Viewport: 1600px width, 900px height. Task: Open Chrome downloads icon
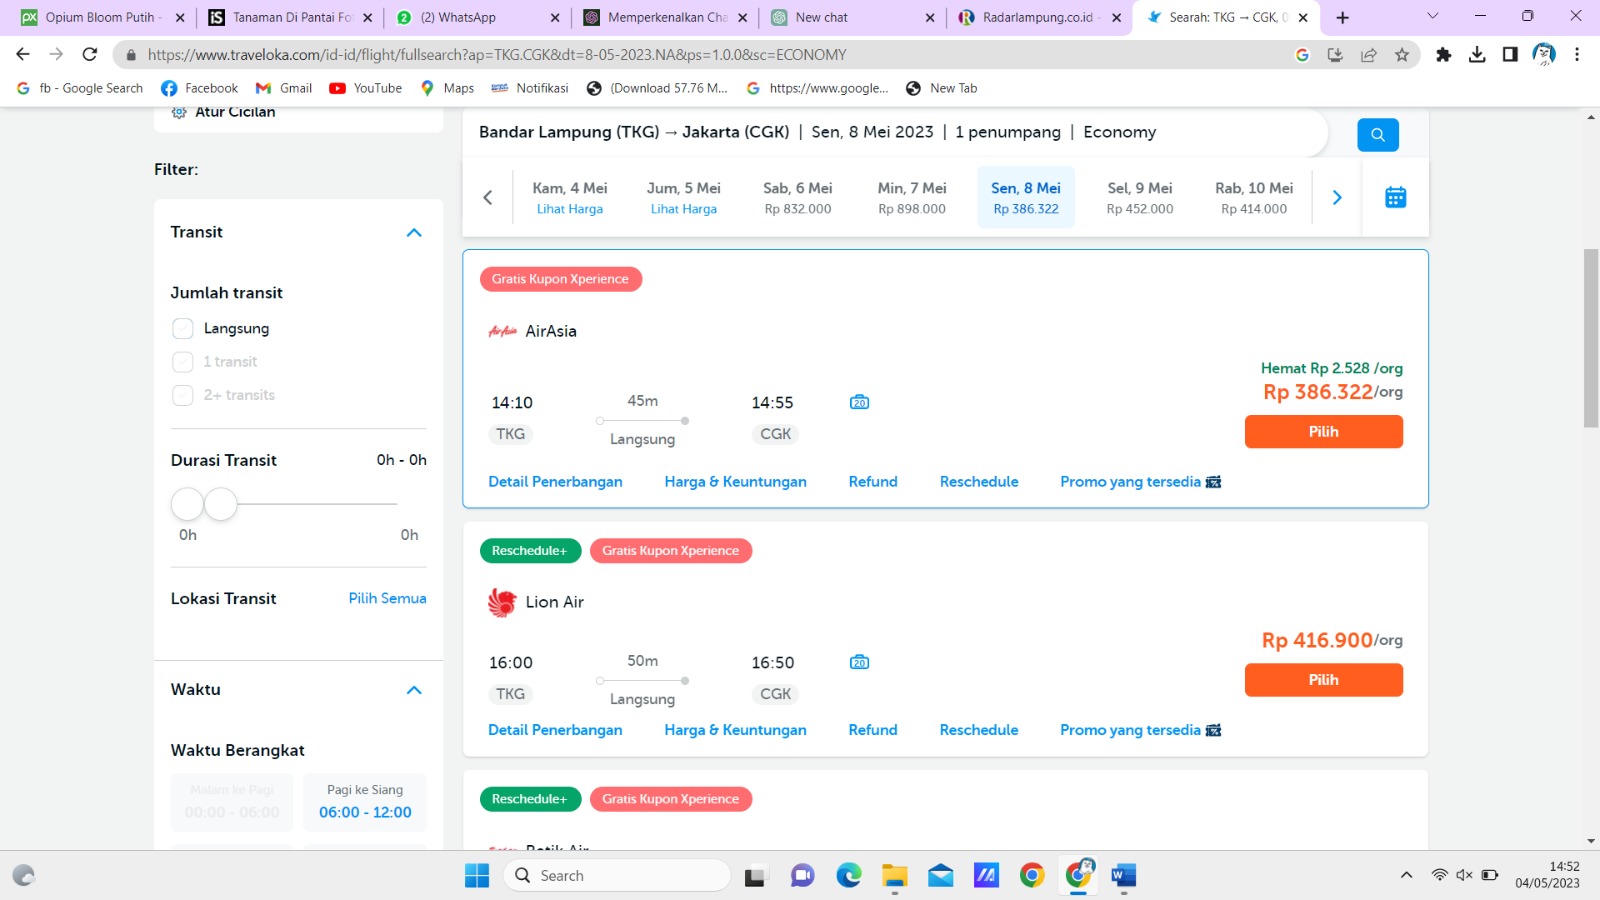1477,55
